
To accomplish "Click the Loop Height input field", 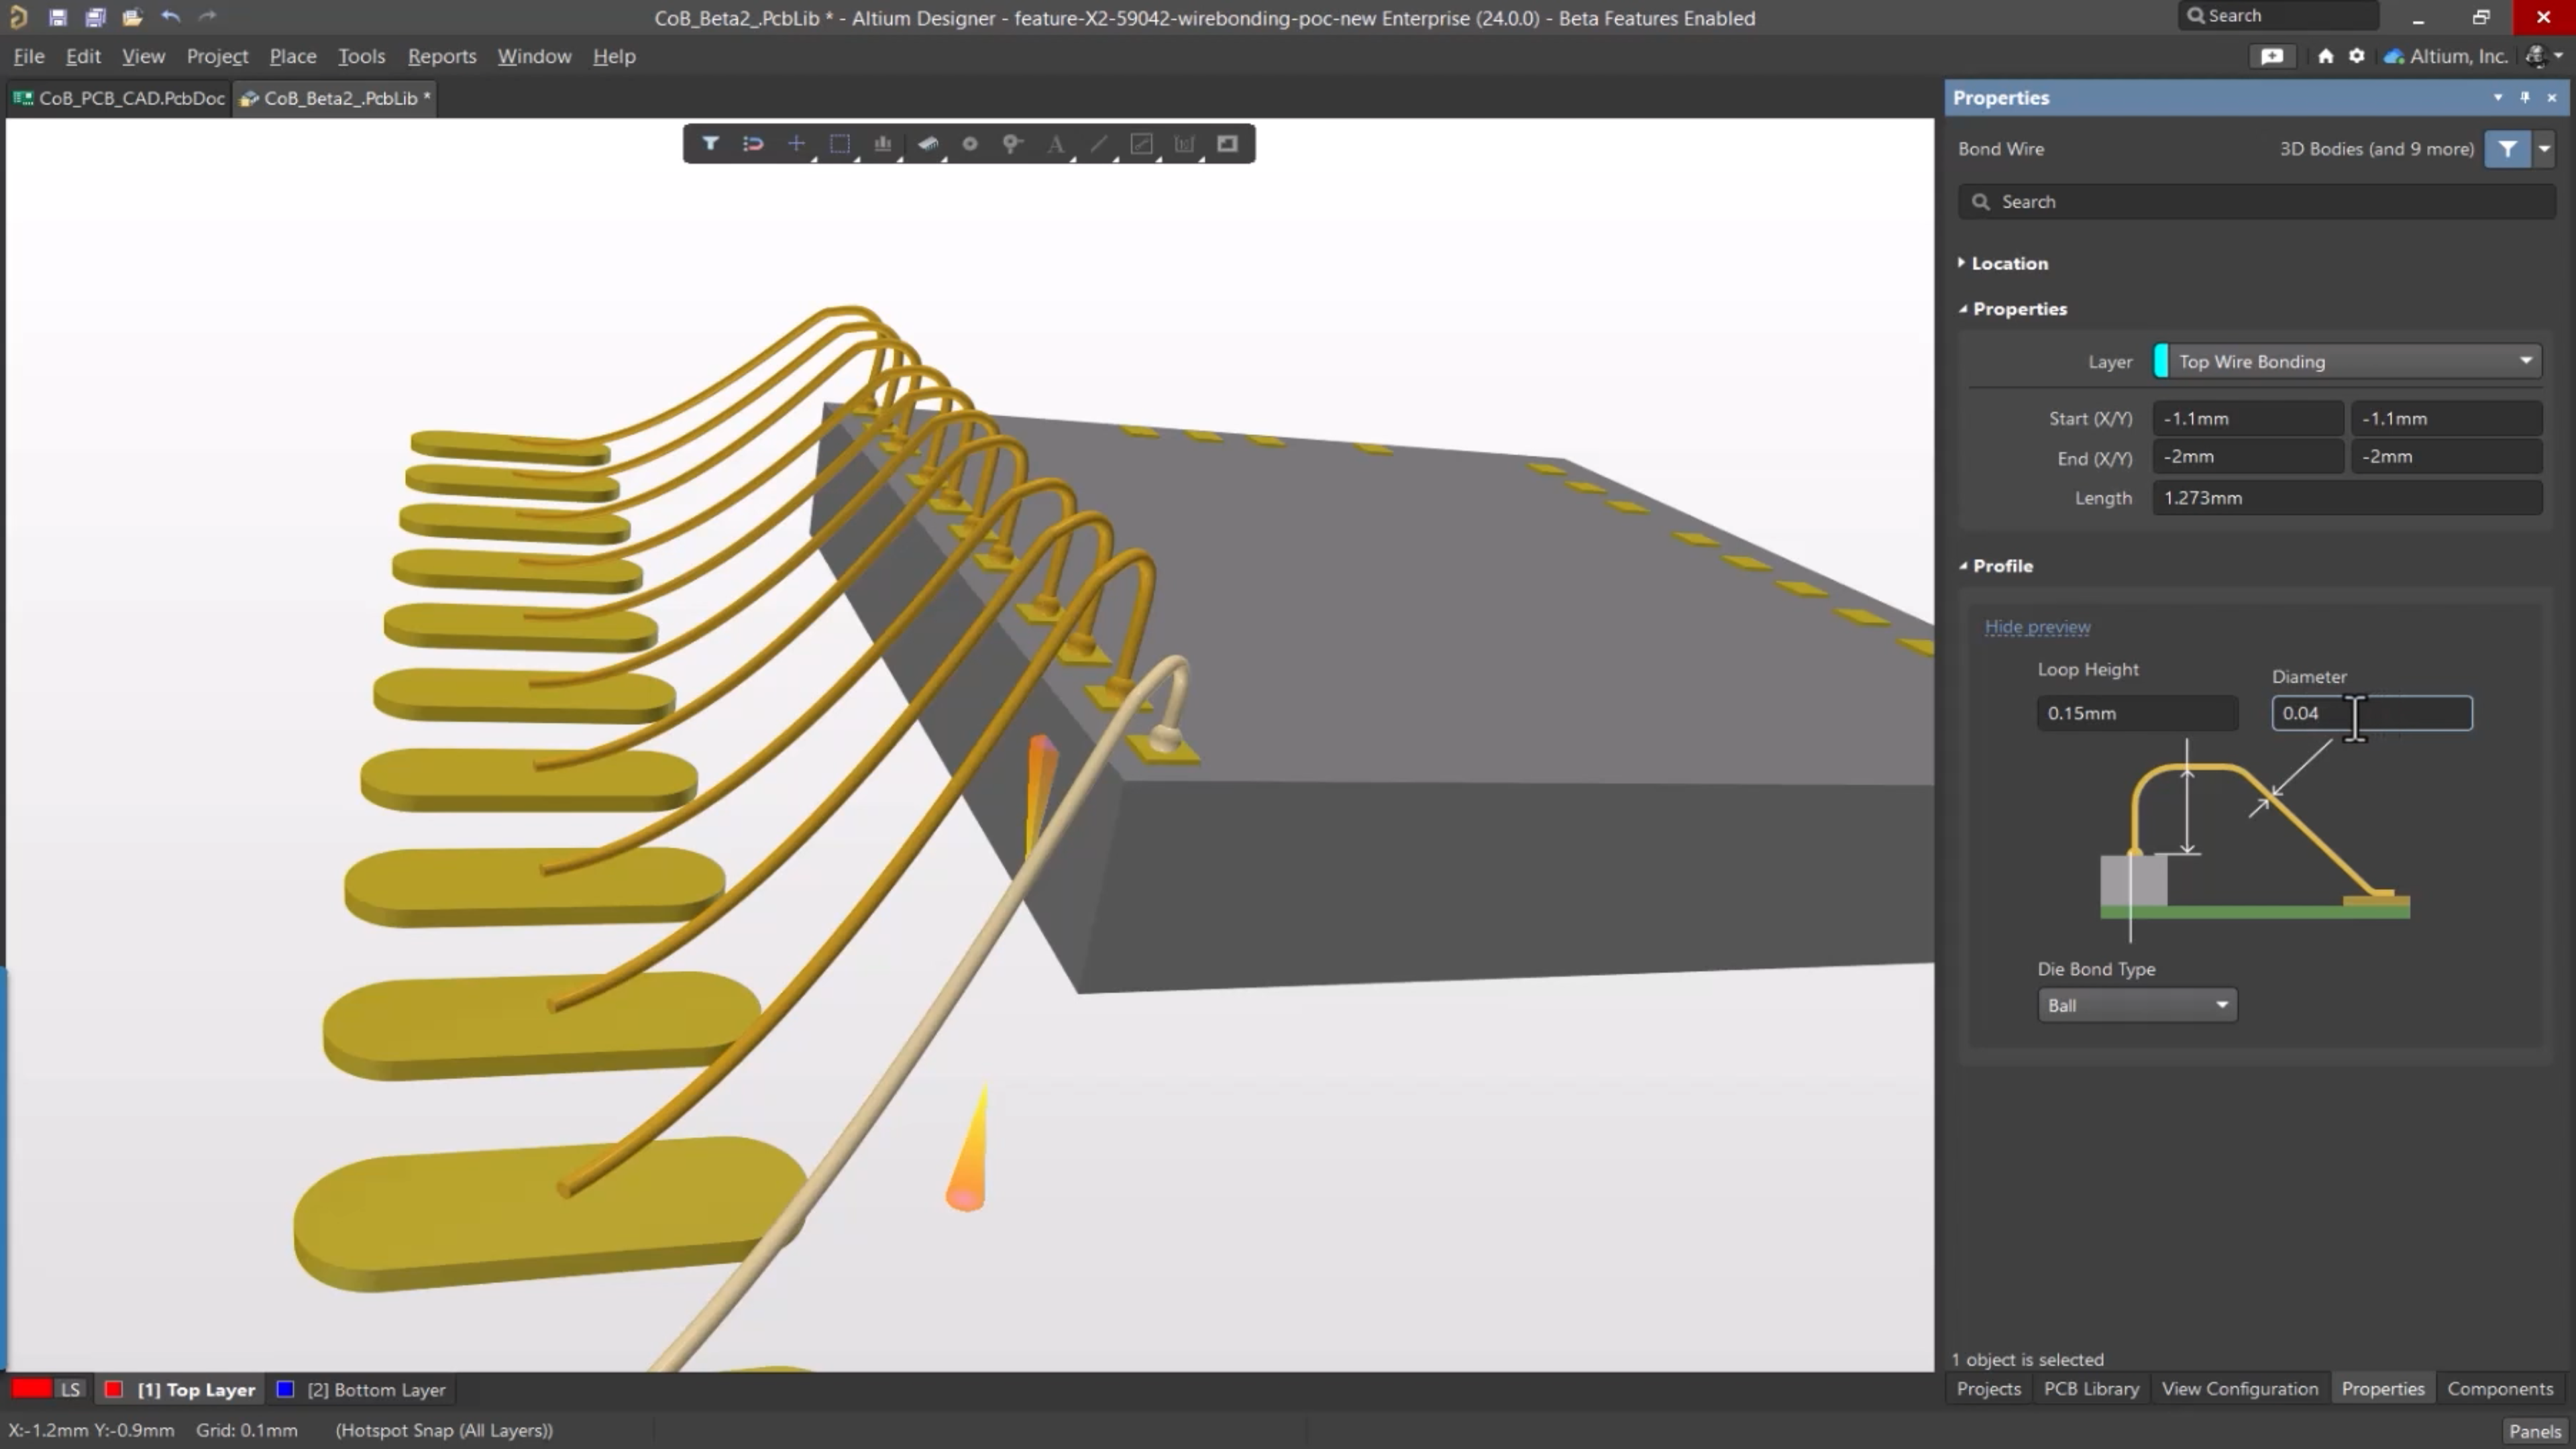I will 2137,713.
